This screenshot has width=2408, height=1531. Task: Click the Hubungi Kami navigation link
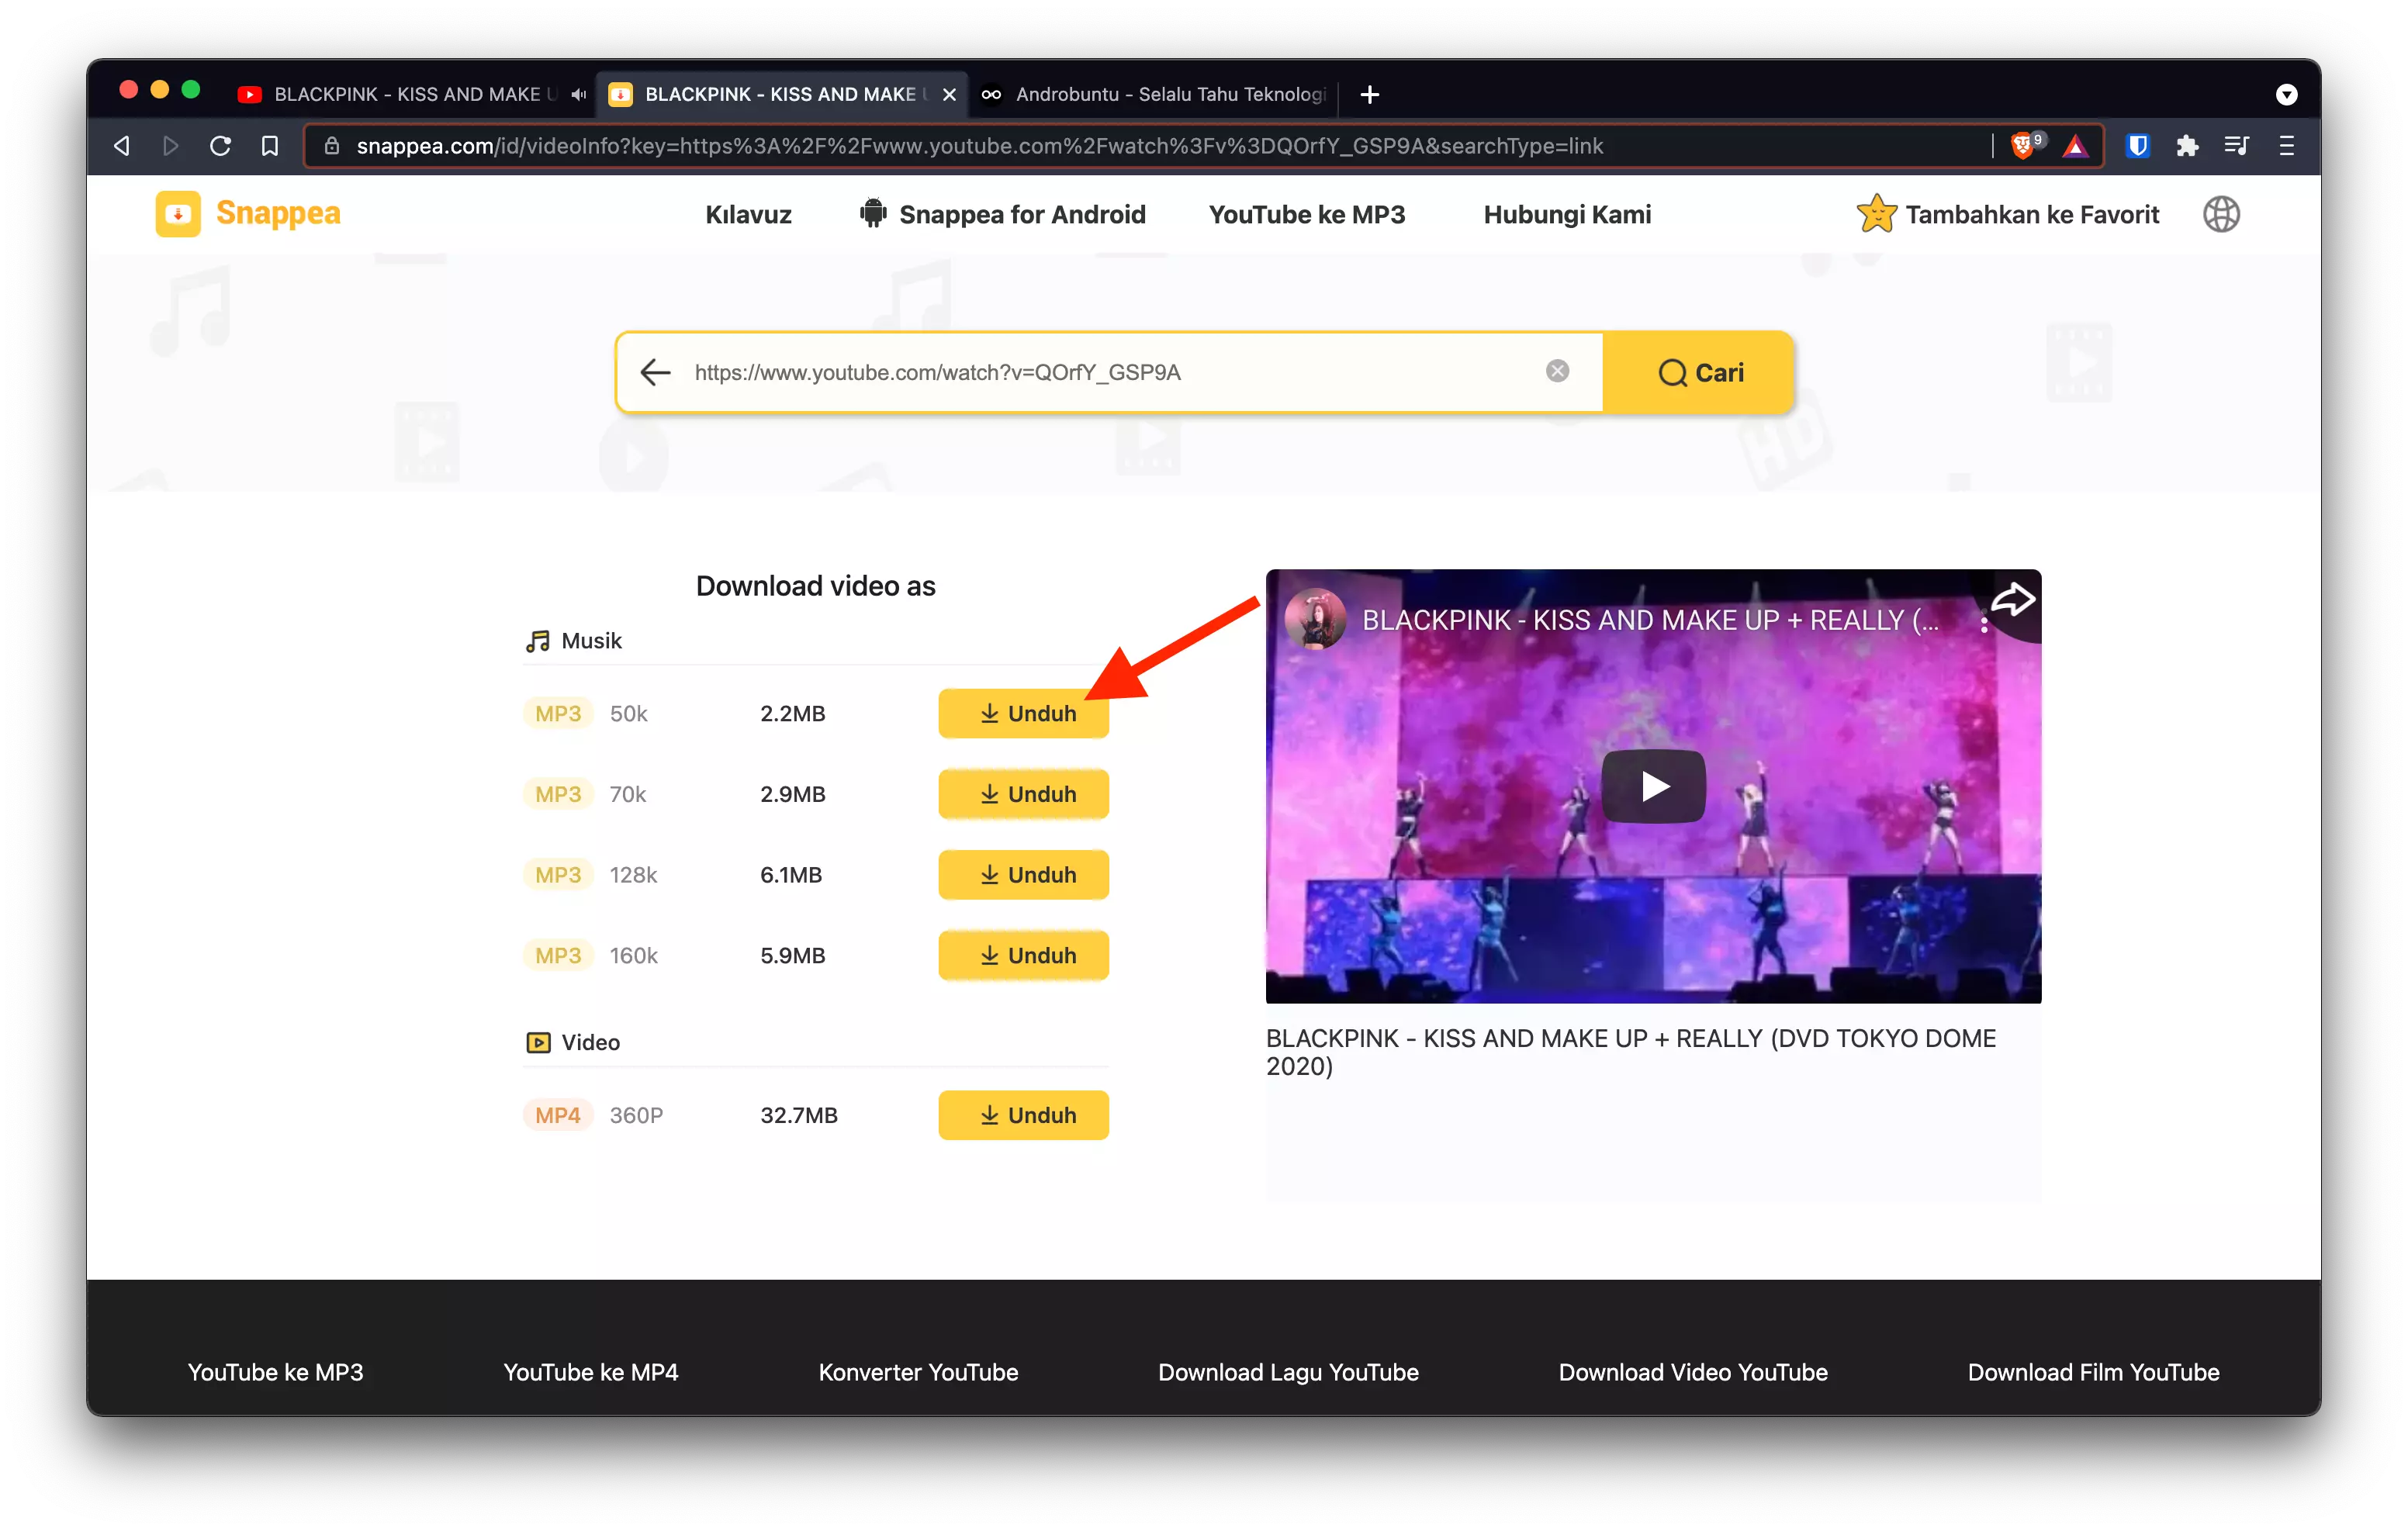[x=1566, y=214]
